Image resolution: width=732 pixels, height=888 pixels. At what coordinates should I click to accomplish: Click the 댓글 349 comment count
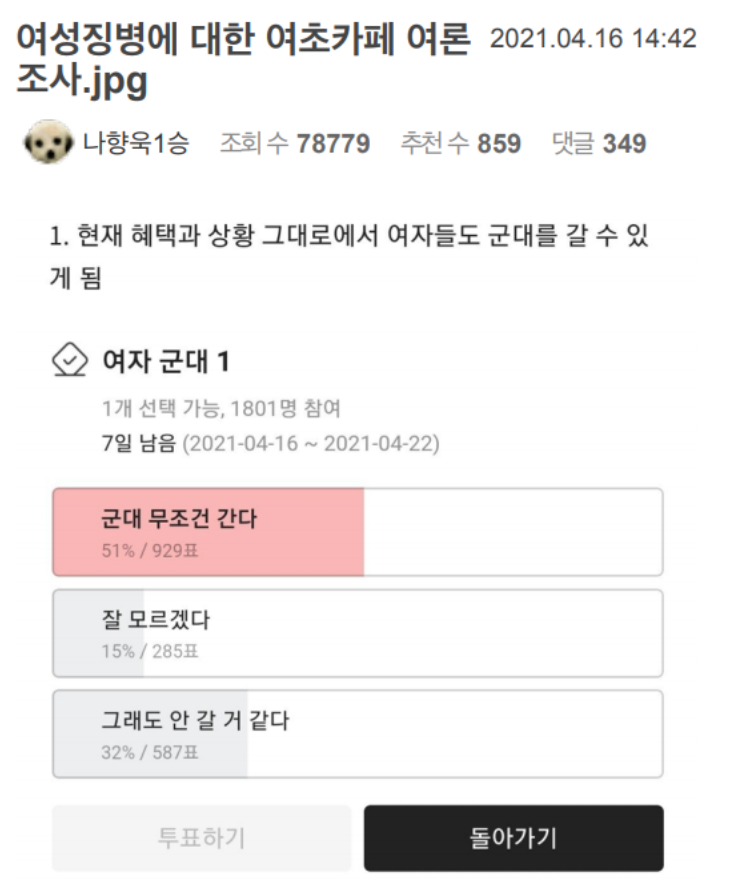(x=598, y=144)
